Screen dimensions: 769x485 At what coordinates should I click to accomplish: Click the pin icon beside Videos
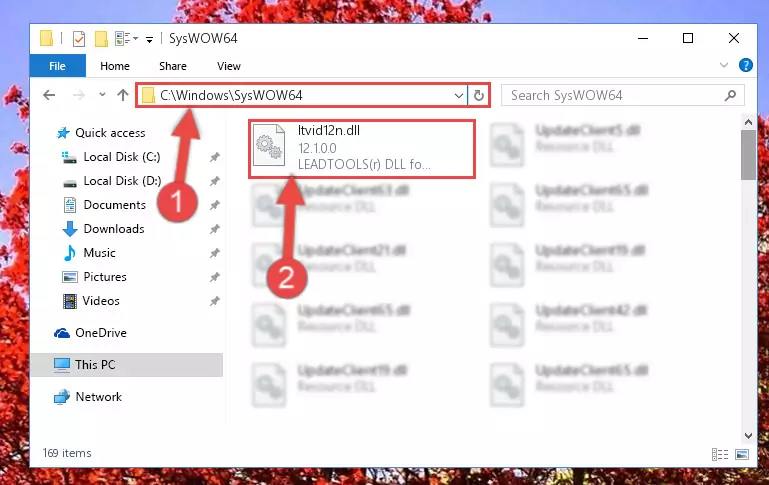pyautogui.click(x=214, y=301)
